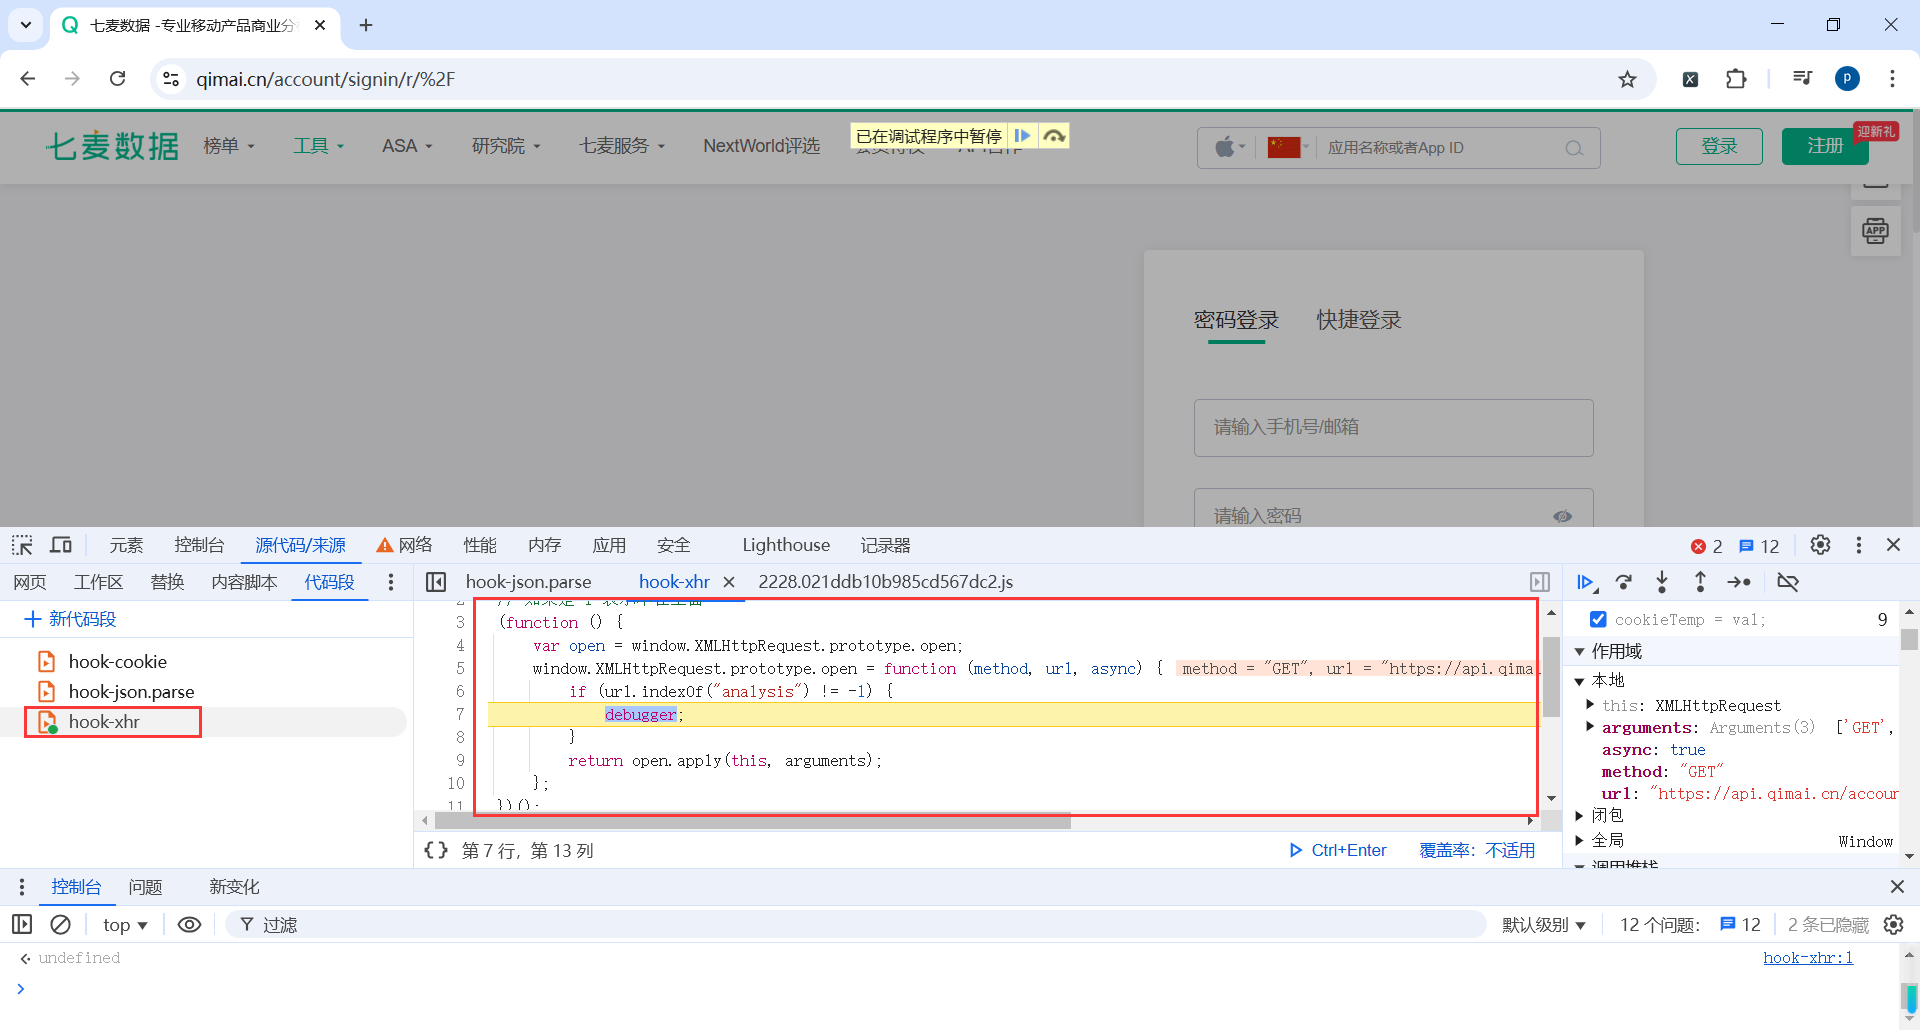1920x1030 pixels.
Task: Click the pretty-print braces icon
Action: point(436,850)
